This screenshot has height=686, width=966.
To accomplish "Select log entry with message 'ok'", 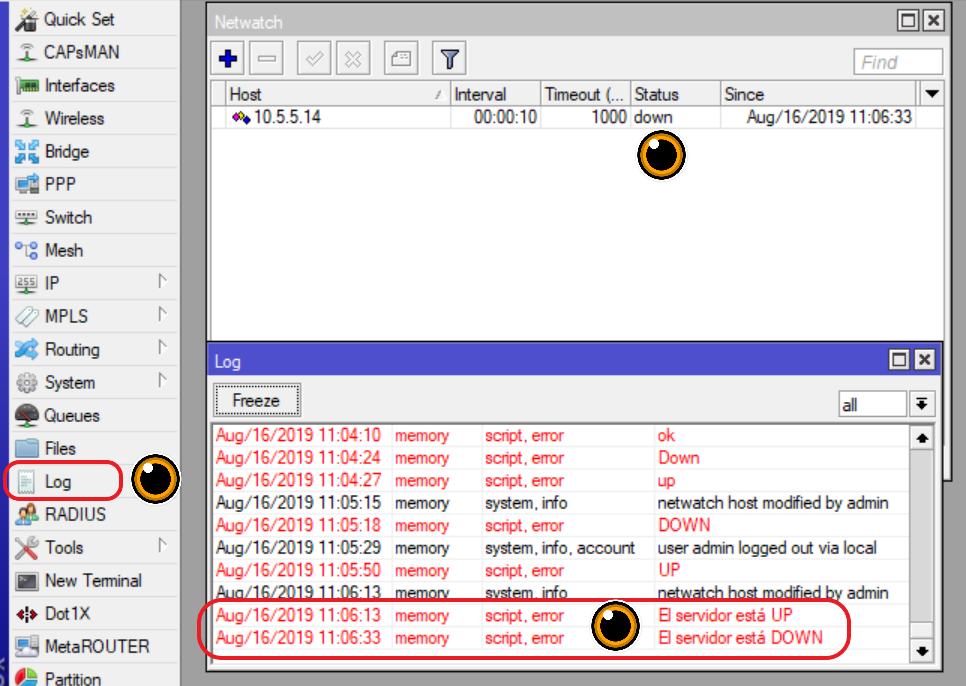I will point(561,435).
